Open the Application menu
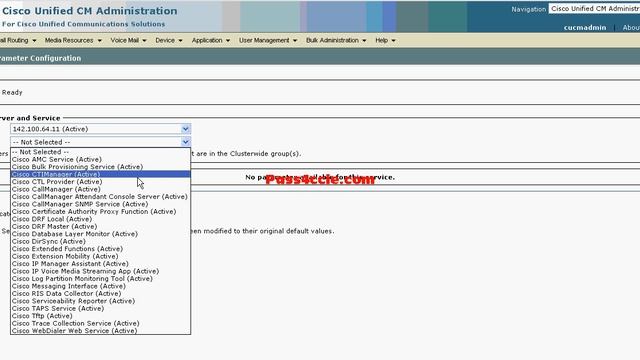The width and height of the screenshot is (640, 360). [211, 40]
